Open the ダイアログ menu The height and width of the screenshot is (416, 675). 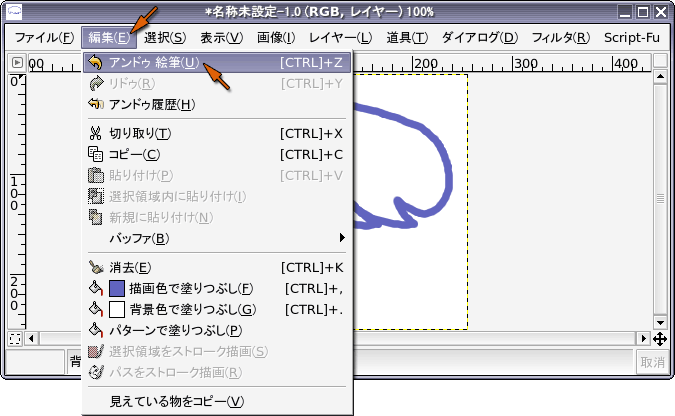point(480,37)
